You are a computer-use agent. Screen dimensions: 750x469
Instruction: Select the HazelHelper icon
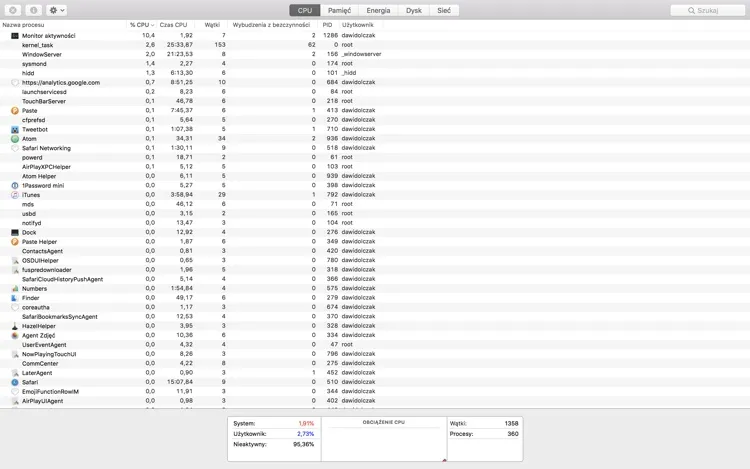[x=15, y=326]
